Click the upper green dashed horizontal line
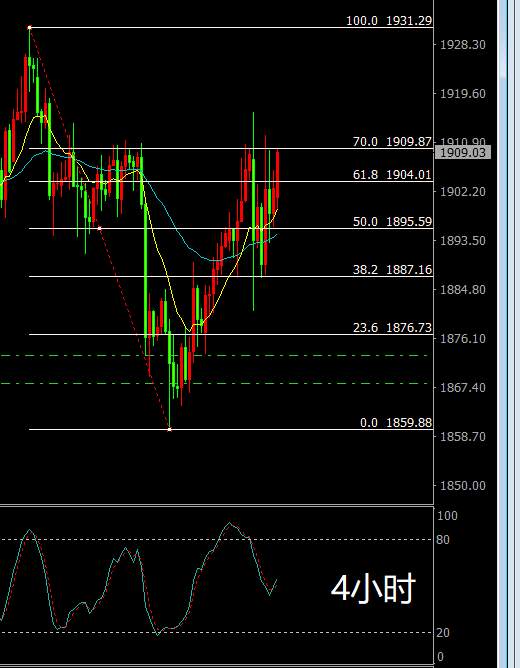 click(x=214, y=355)
